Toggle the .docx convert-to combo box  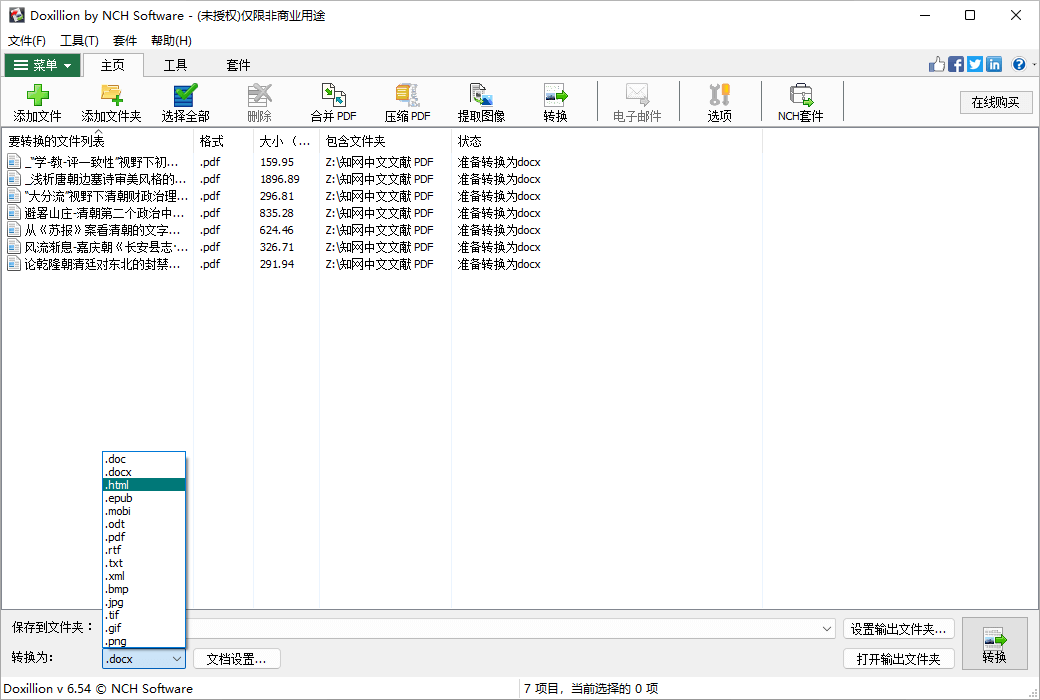click(x=144, y=659)
